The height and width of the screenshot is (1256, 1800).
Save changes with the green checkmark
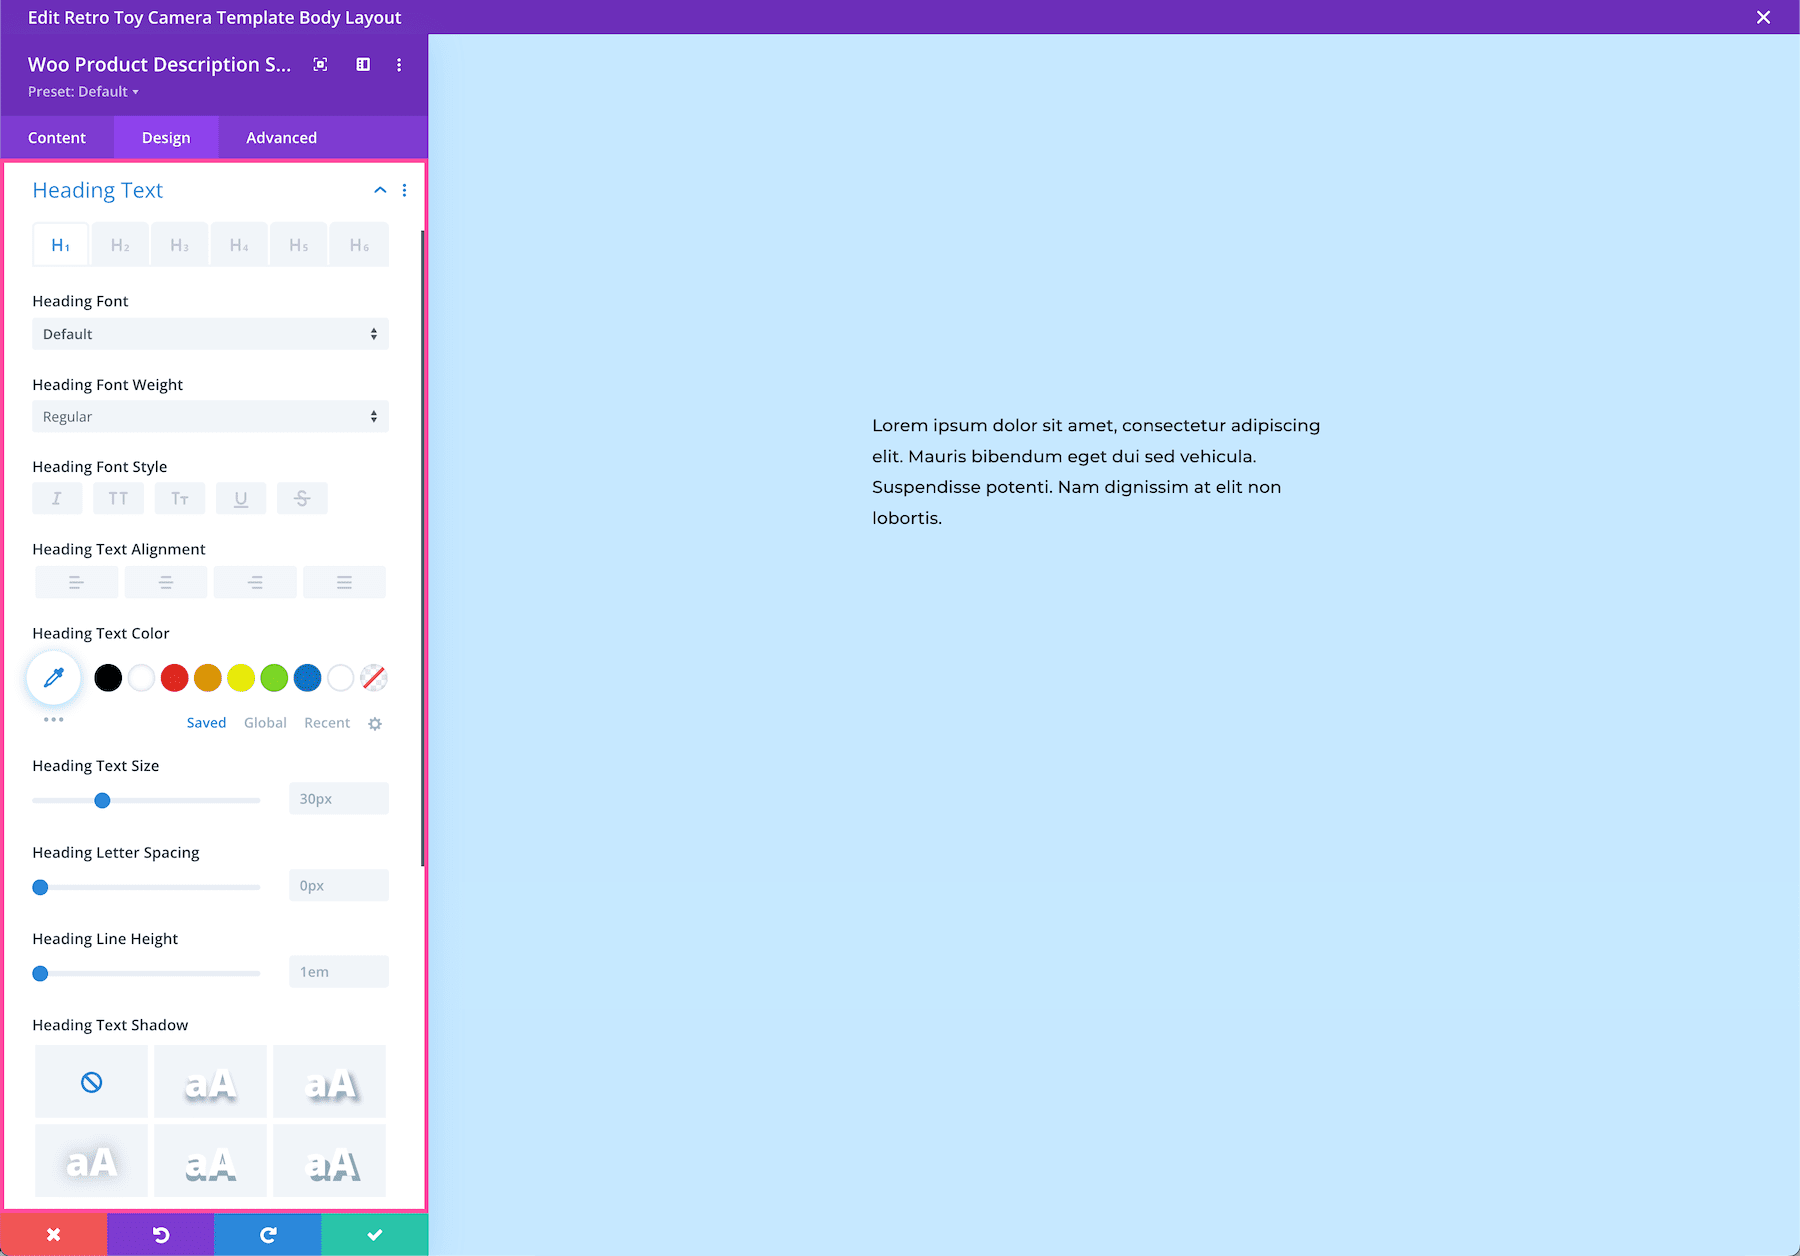[x=373, y=1233]
